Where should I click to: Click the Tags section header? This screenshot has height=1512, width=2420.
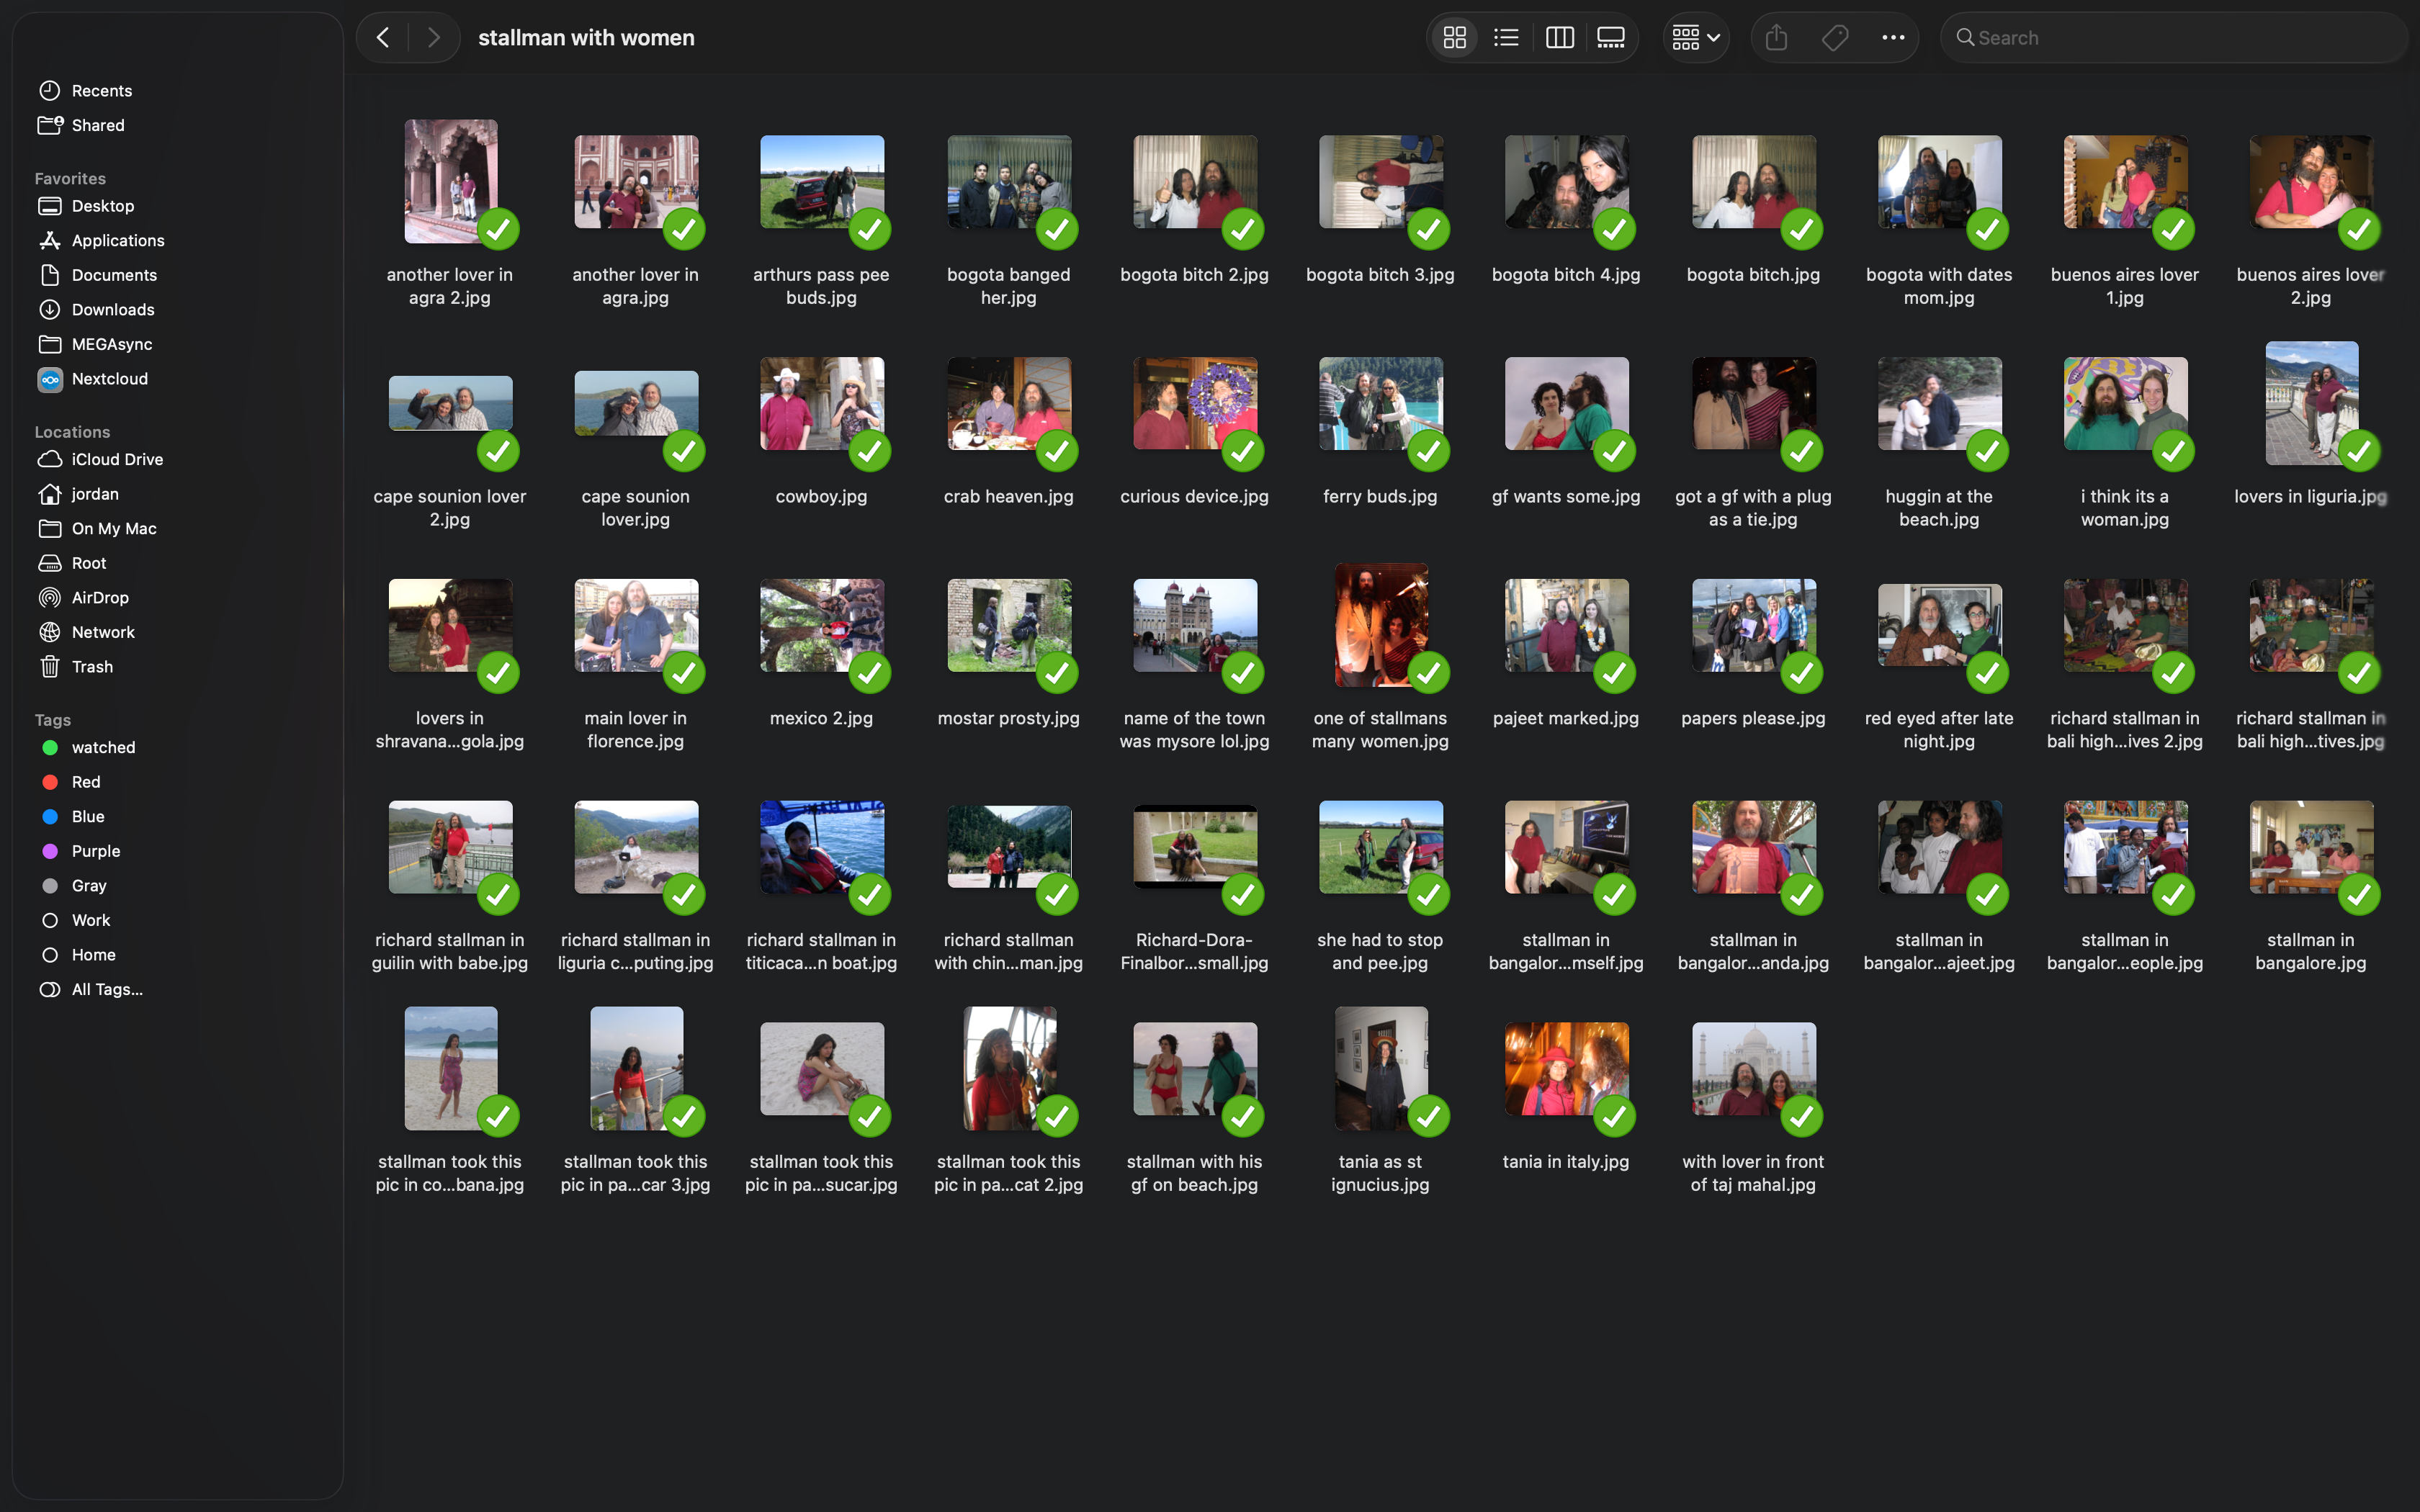pyautogui.click(x=53, y=720)
